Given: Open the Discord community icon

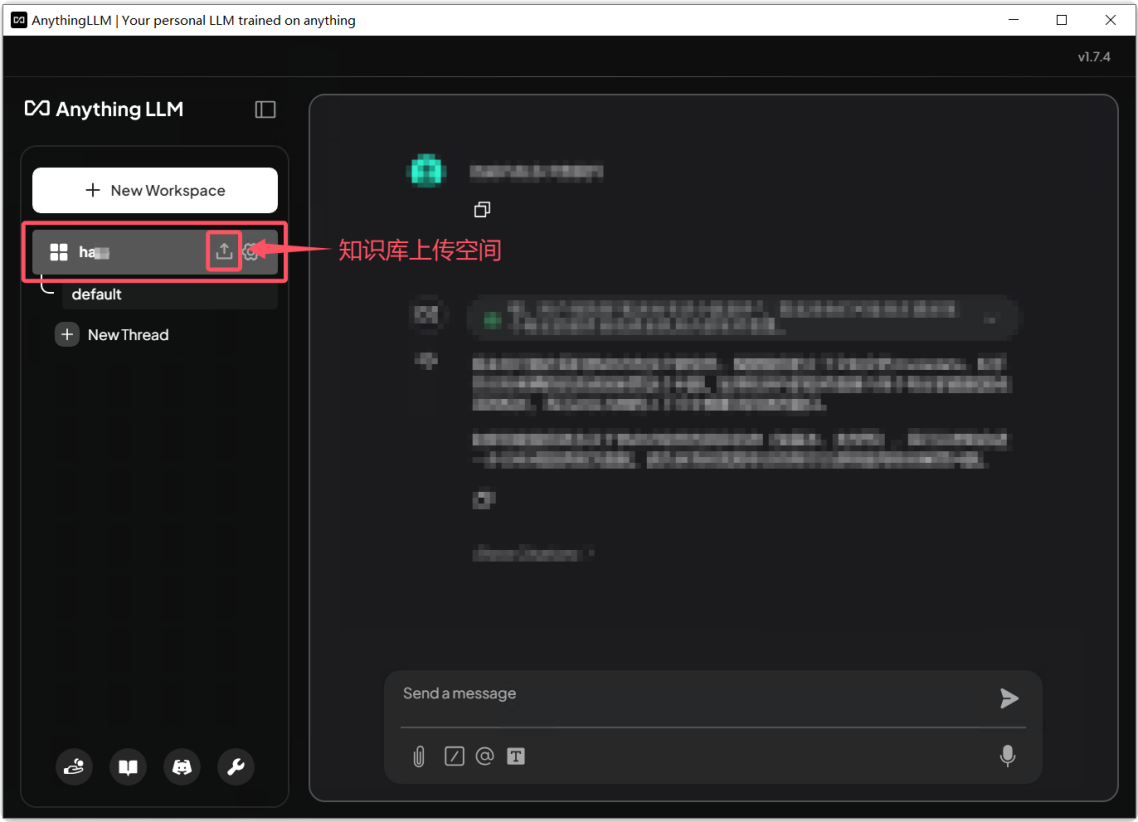Looking at the screenshot, I should [181, 767].
